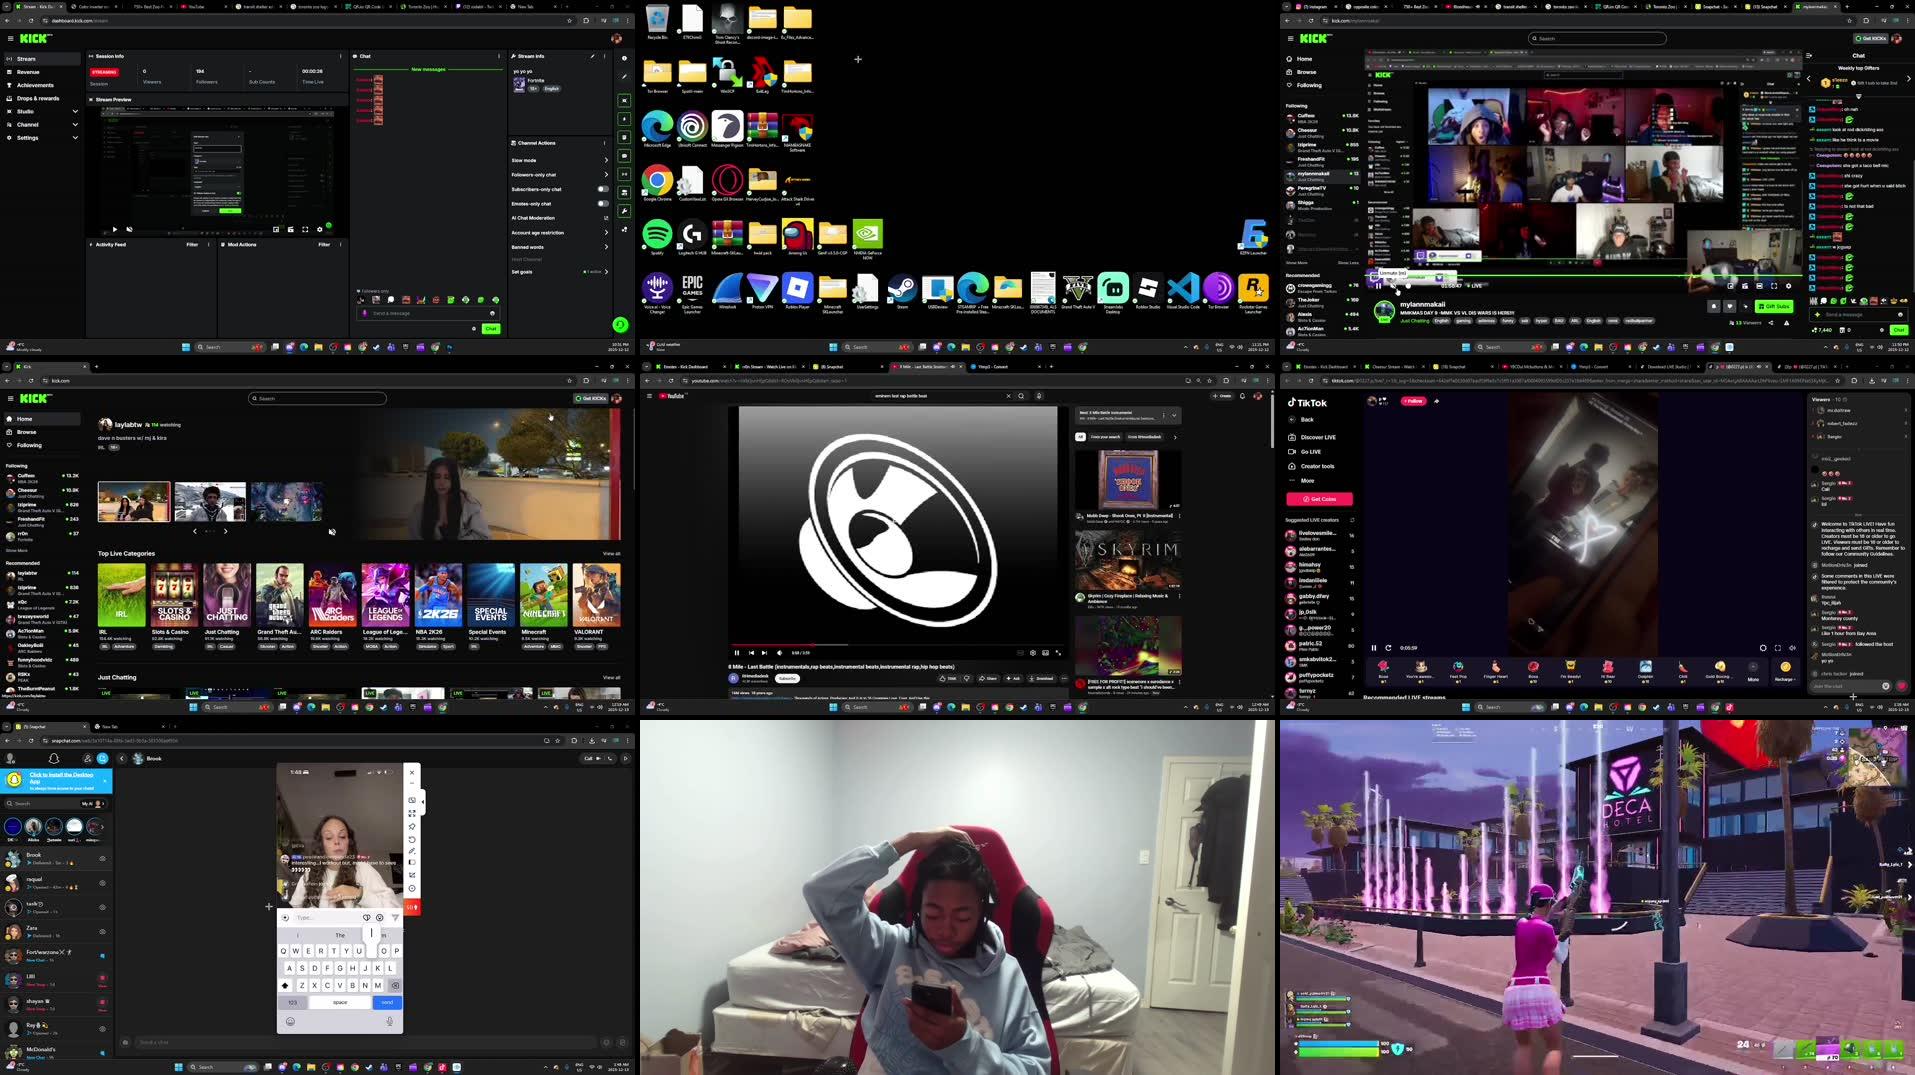Click the Get Coins button on TikTok

point(1320,498)
